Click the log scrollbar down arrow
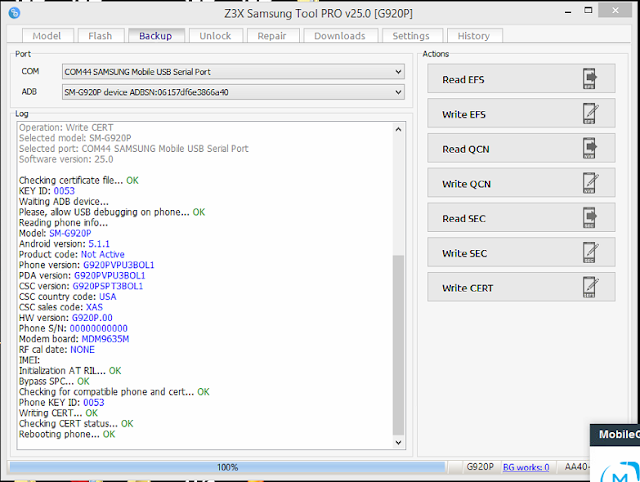 click(x=398, y=442)
